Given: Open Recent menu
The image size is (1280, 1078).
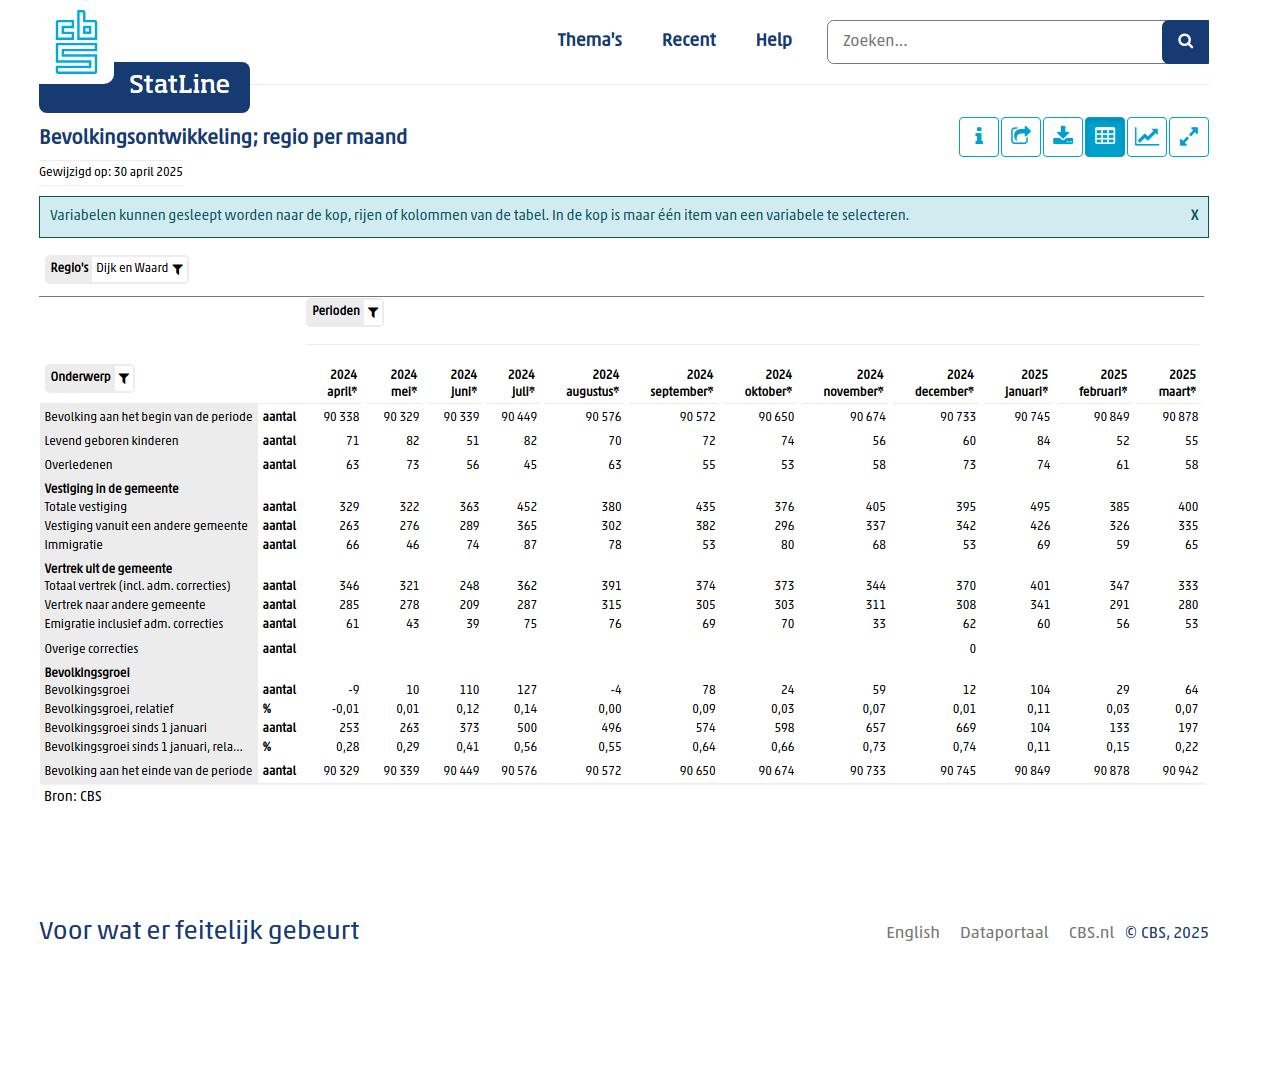Looking at the screenshot, I should click(689, 40).
